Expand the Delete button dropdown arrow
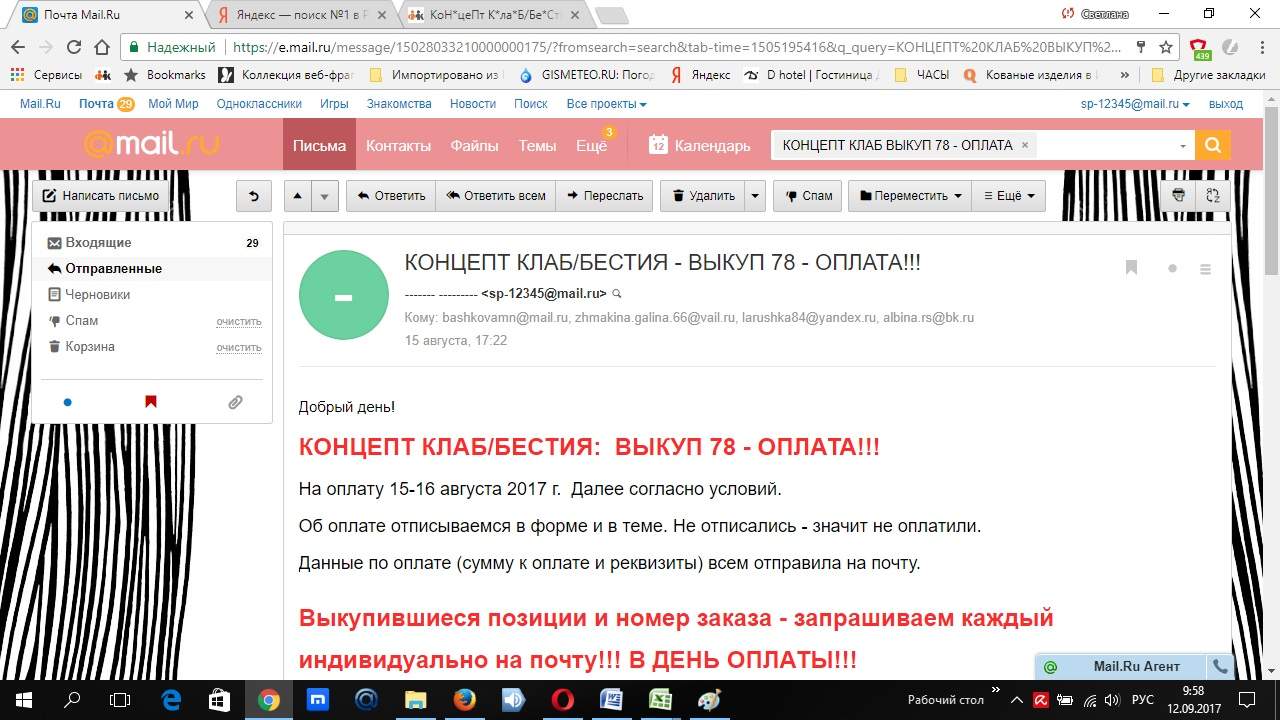 pos(756,196)
